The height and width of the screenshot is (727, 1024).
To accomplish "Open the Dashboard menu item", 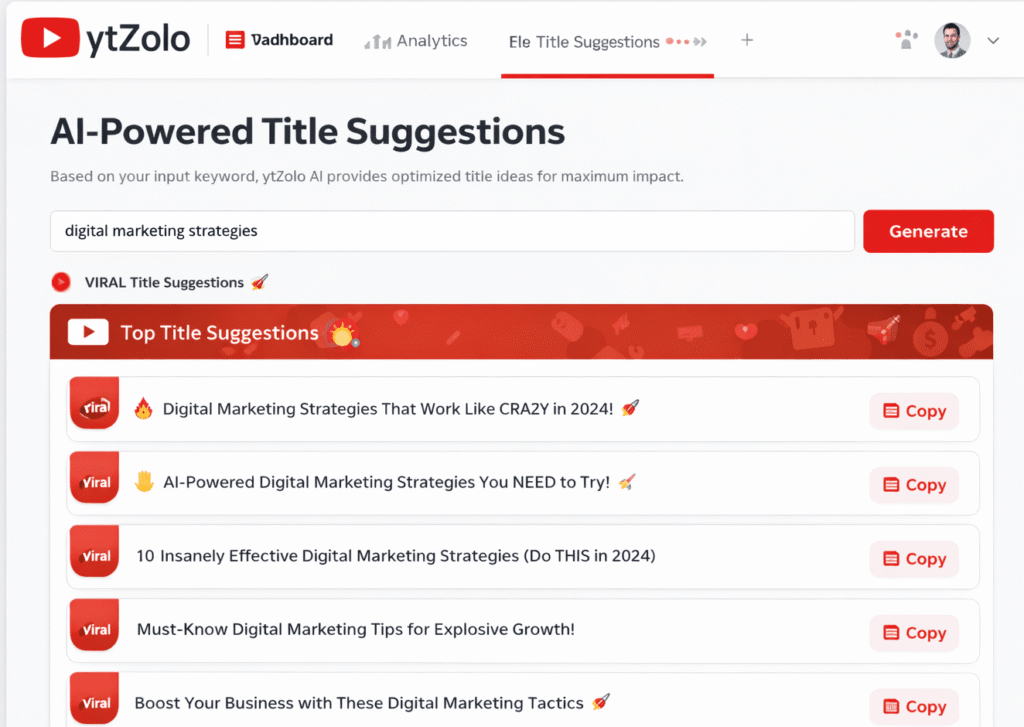I will (x=278, y=39).
